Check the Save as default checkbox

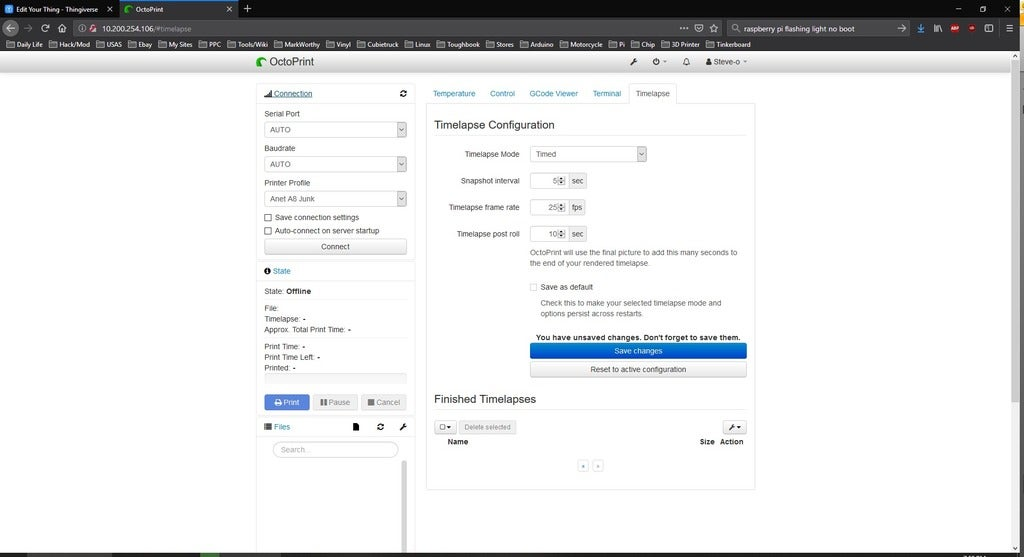pos(534,287)
